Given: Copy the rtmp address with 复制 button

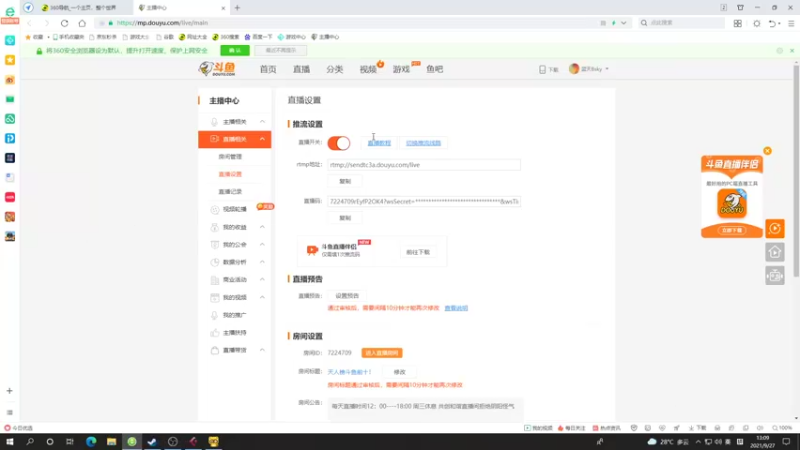Looking at the screenshot, I should pos(345,181).
